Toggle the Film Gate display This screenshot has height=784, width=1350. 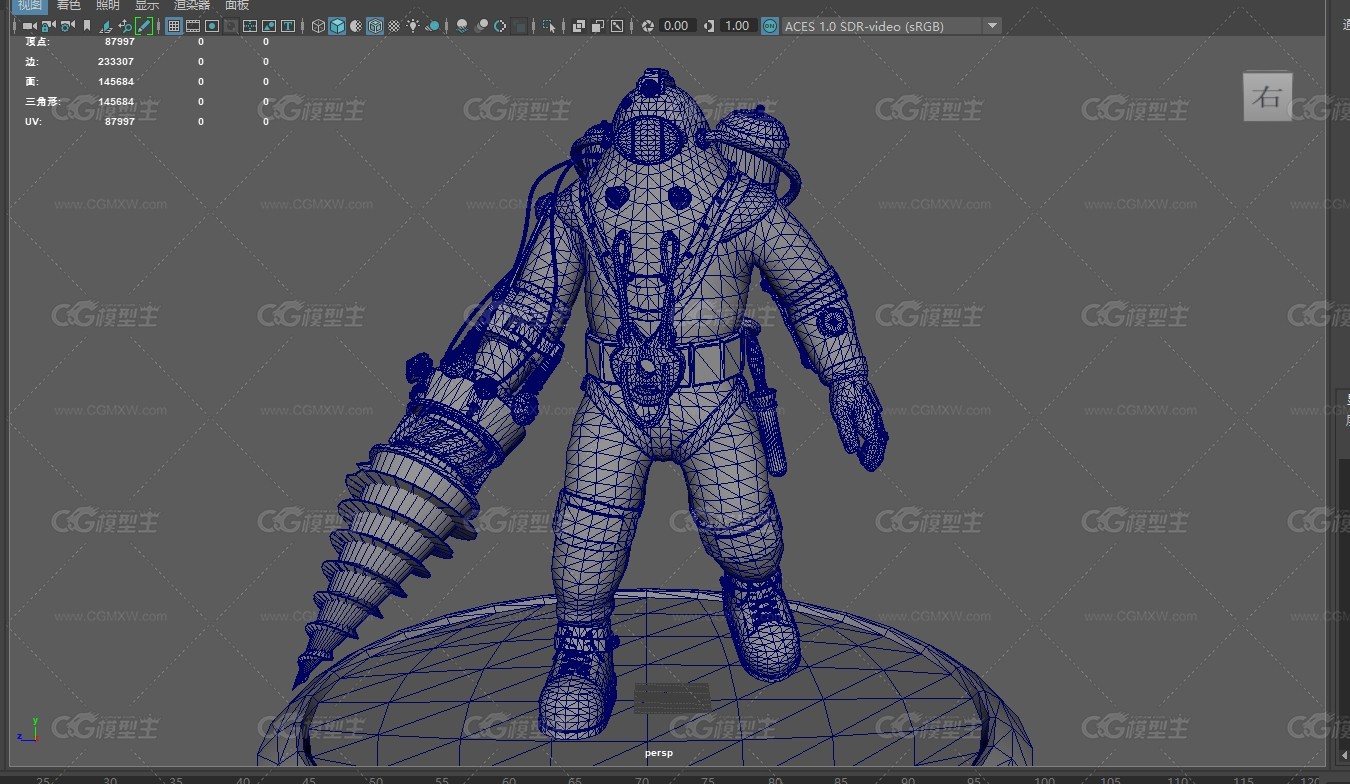[193, 26]
